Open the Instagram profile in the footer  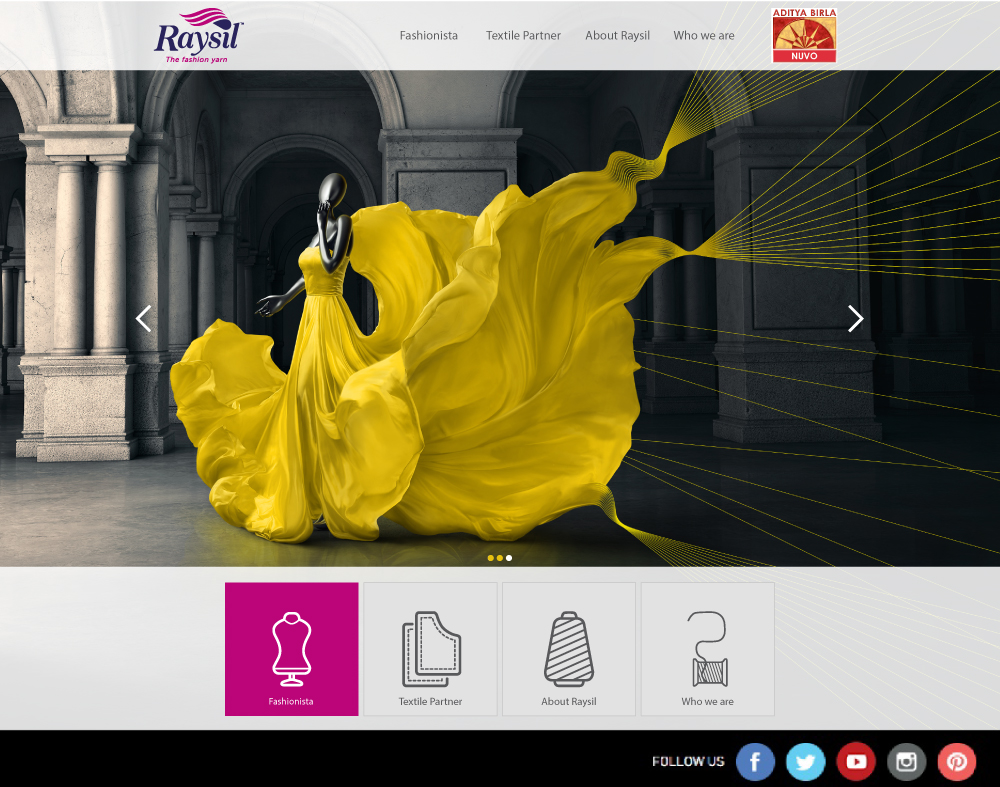[x=906, y=761]
